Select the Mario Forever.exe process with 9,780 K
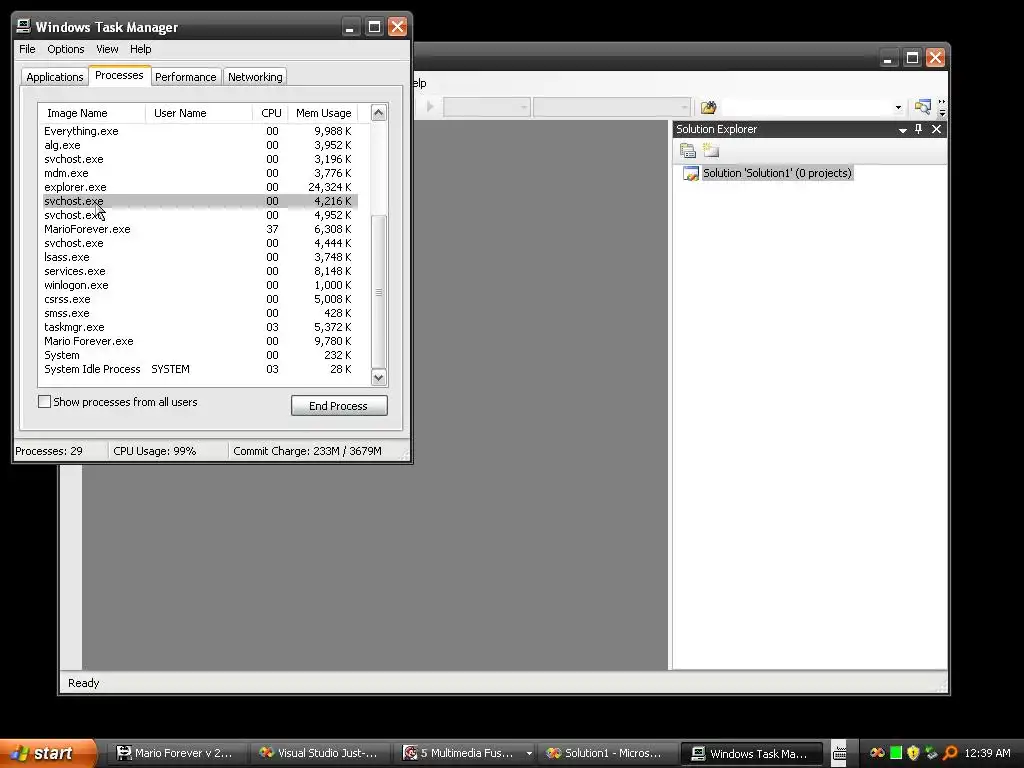This screenshot has height=768, width=1024. pos(200,341)
